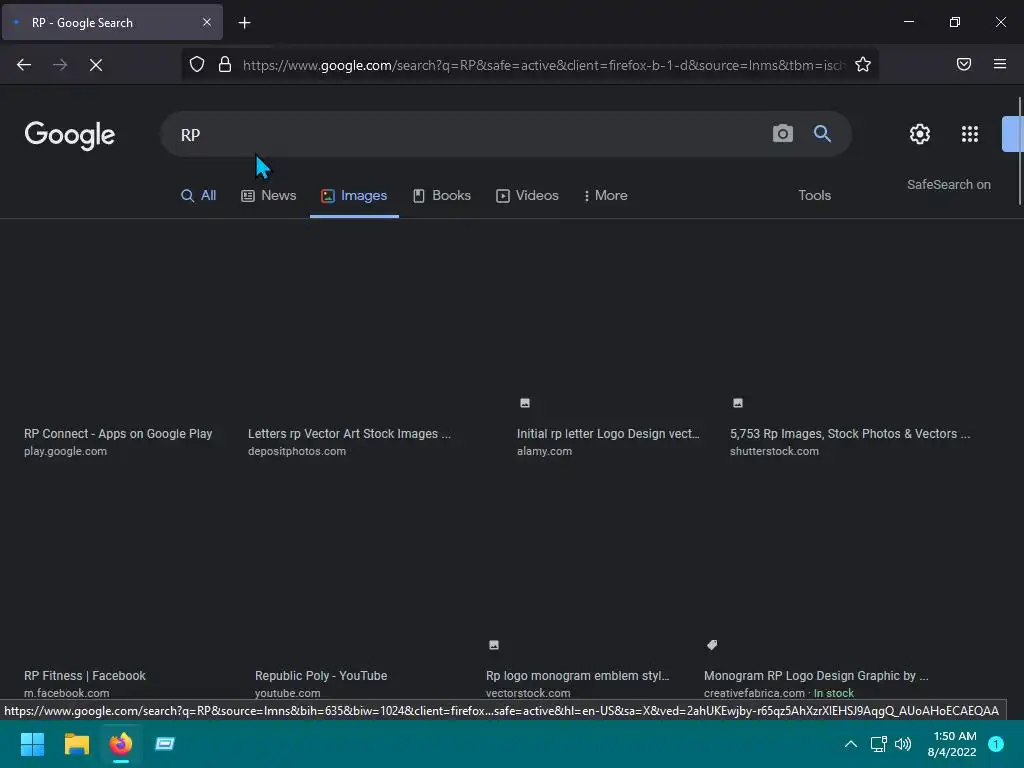The height and width of the screenshot is (768, 1024).
Task: Open the Tools filter options
Action: click(814, 195)
